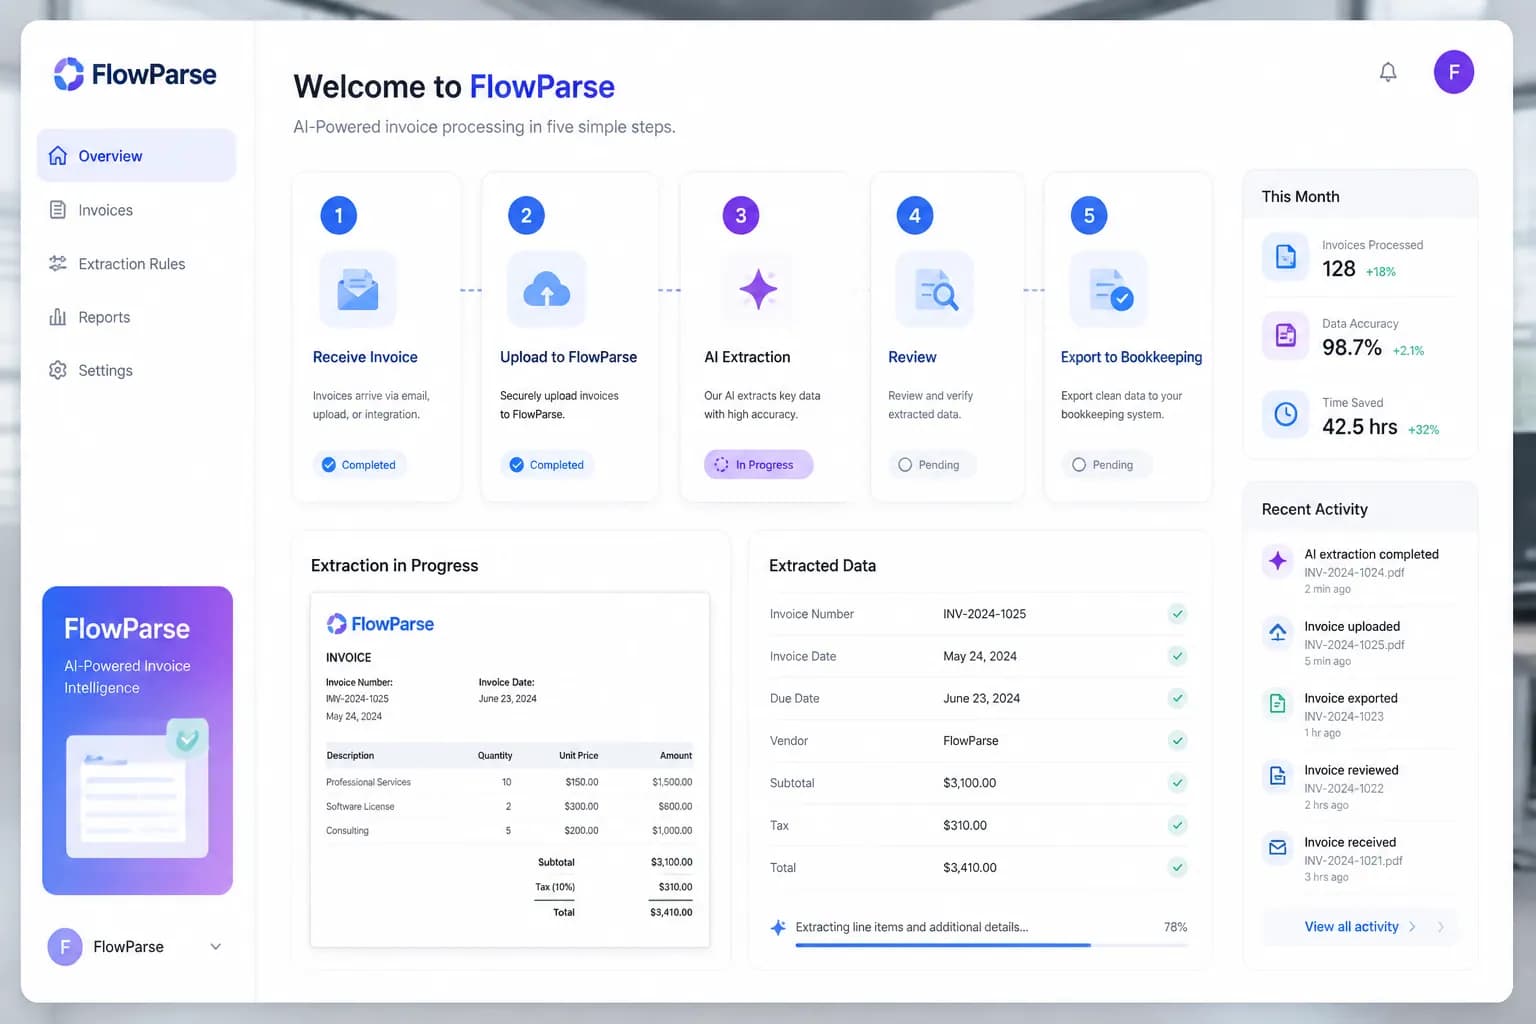Click the INV-2024-1024.pdf activity file name
The image size is (1536, 1024).
tap(1354, 573)
